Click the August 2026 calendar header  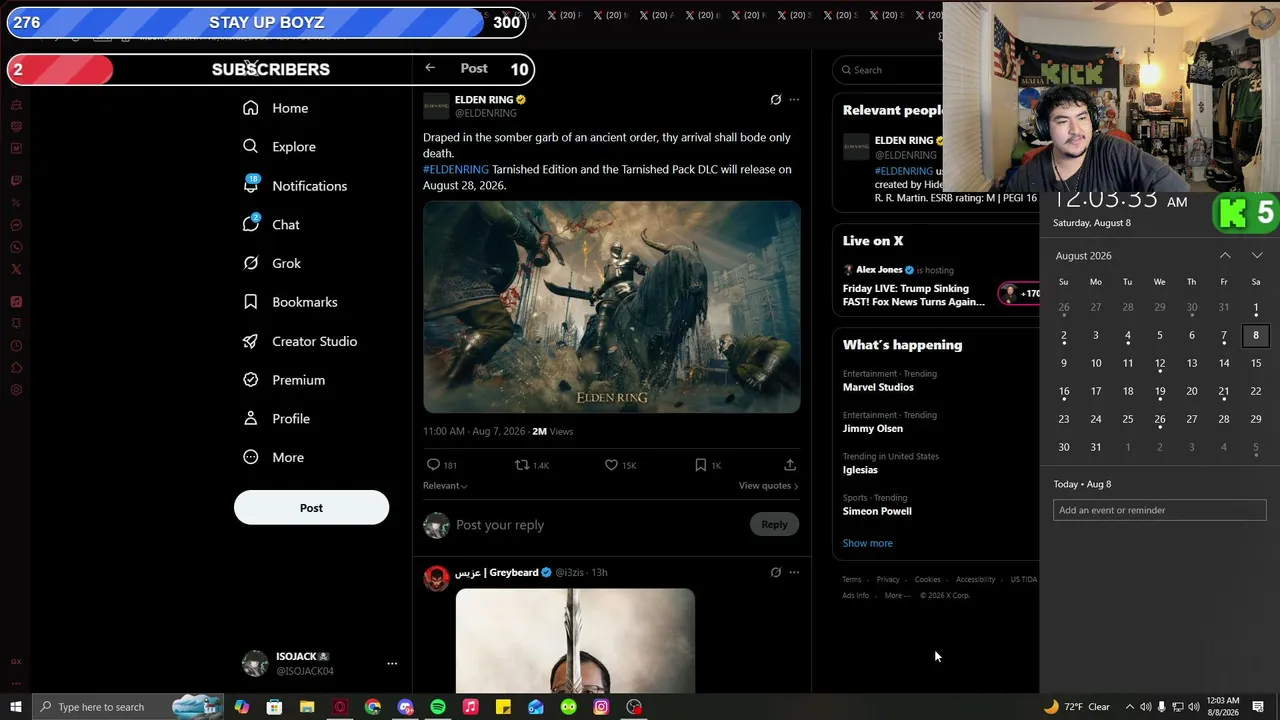click(x=1084, y=256)
